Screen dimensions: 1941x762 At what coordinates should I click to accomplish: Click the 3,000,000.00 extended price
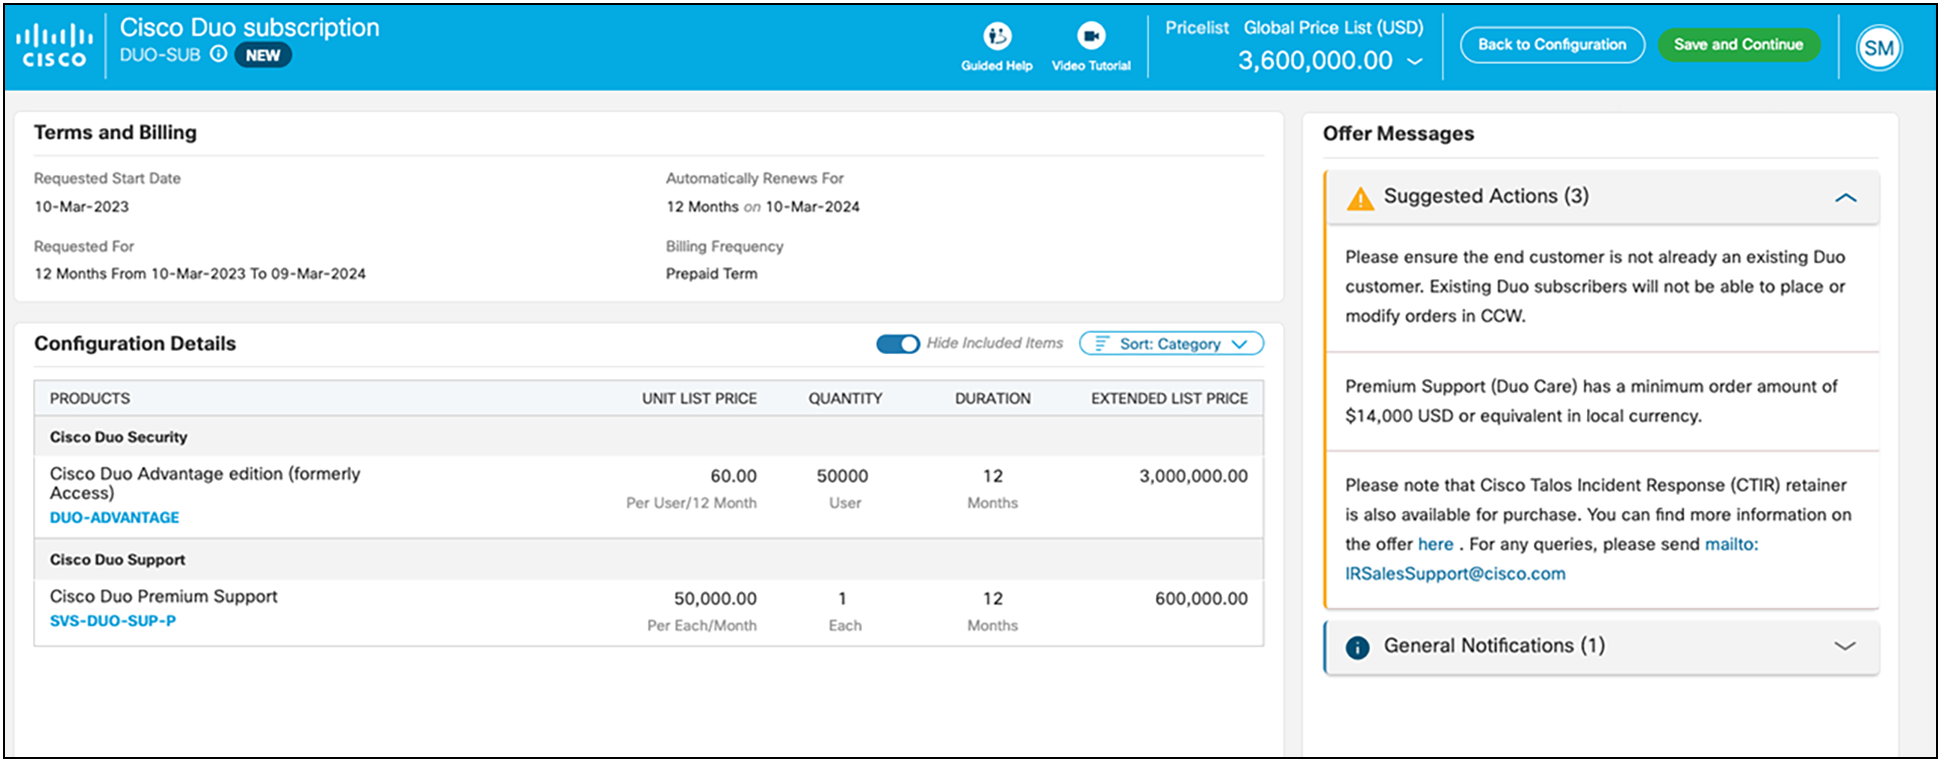pyautogui.click(x=1193, y=476)
